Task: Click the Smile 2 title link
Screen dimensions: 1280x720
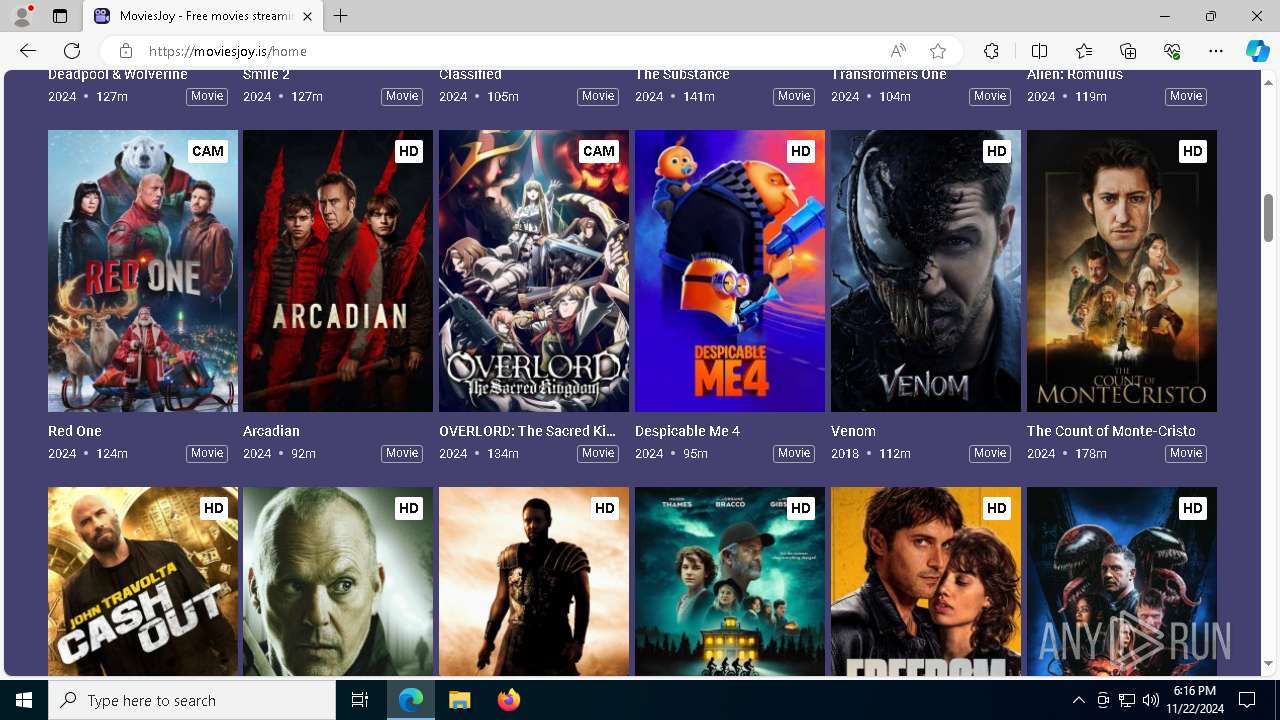Action: point(266,75)
